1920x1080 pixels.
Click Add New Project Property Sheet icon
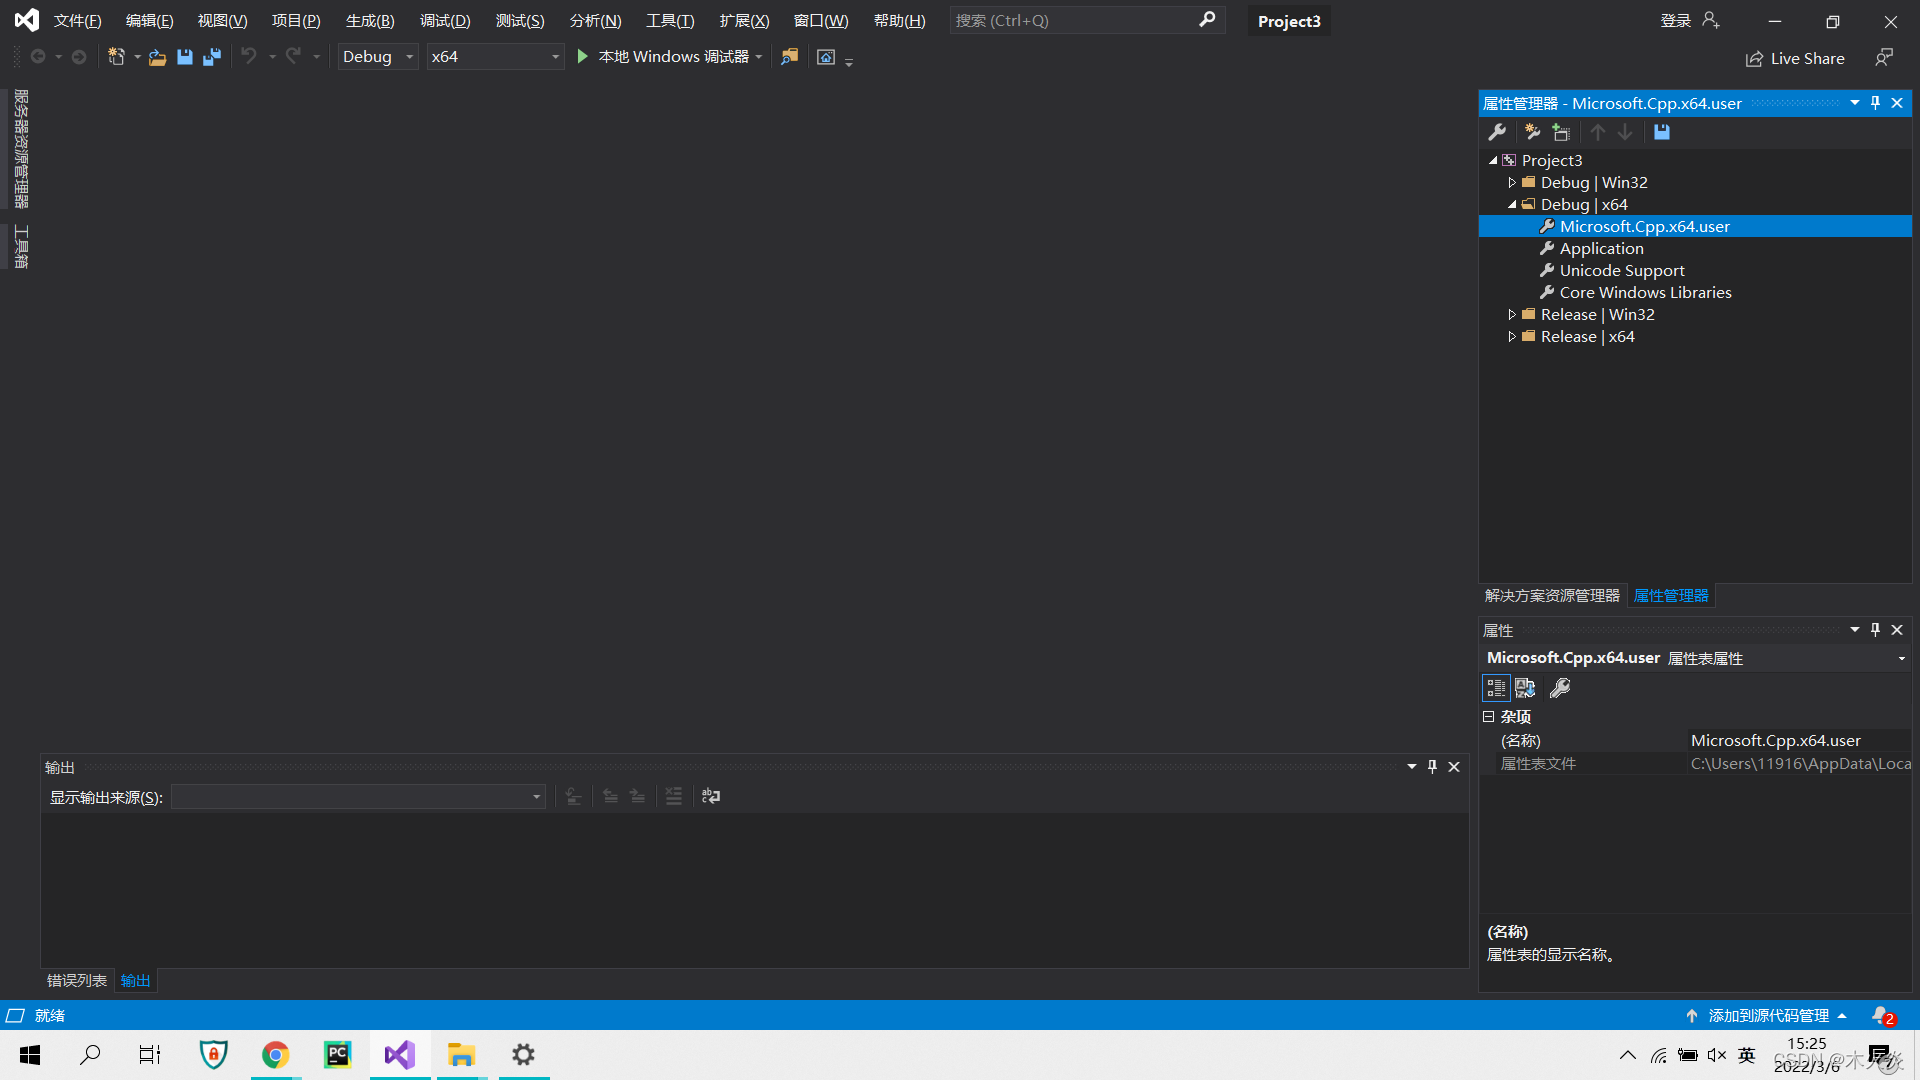click(1532, 132)
